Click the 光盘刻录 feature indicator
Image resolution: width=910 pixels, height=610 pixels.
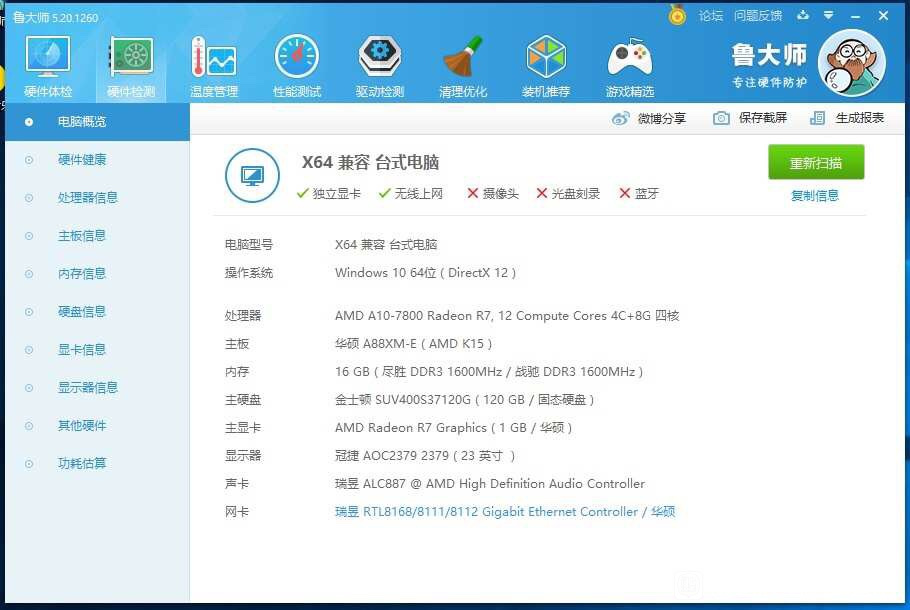pos(568,193)
